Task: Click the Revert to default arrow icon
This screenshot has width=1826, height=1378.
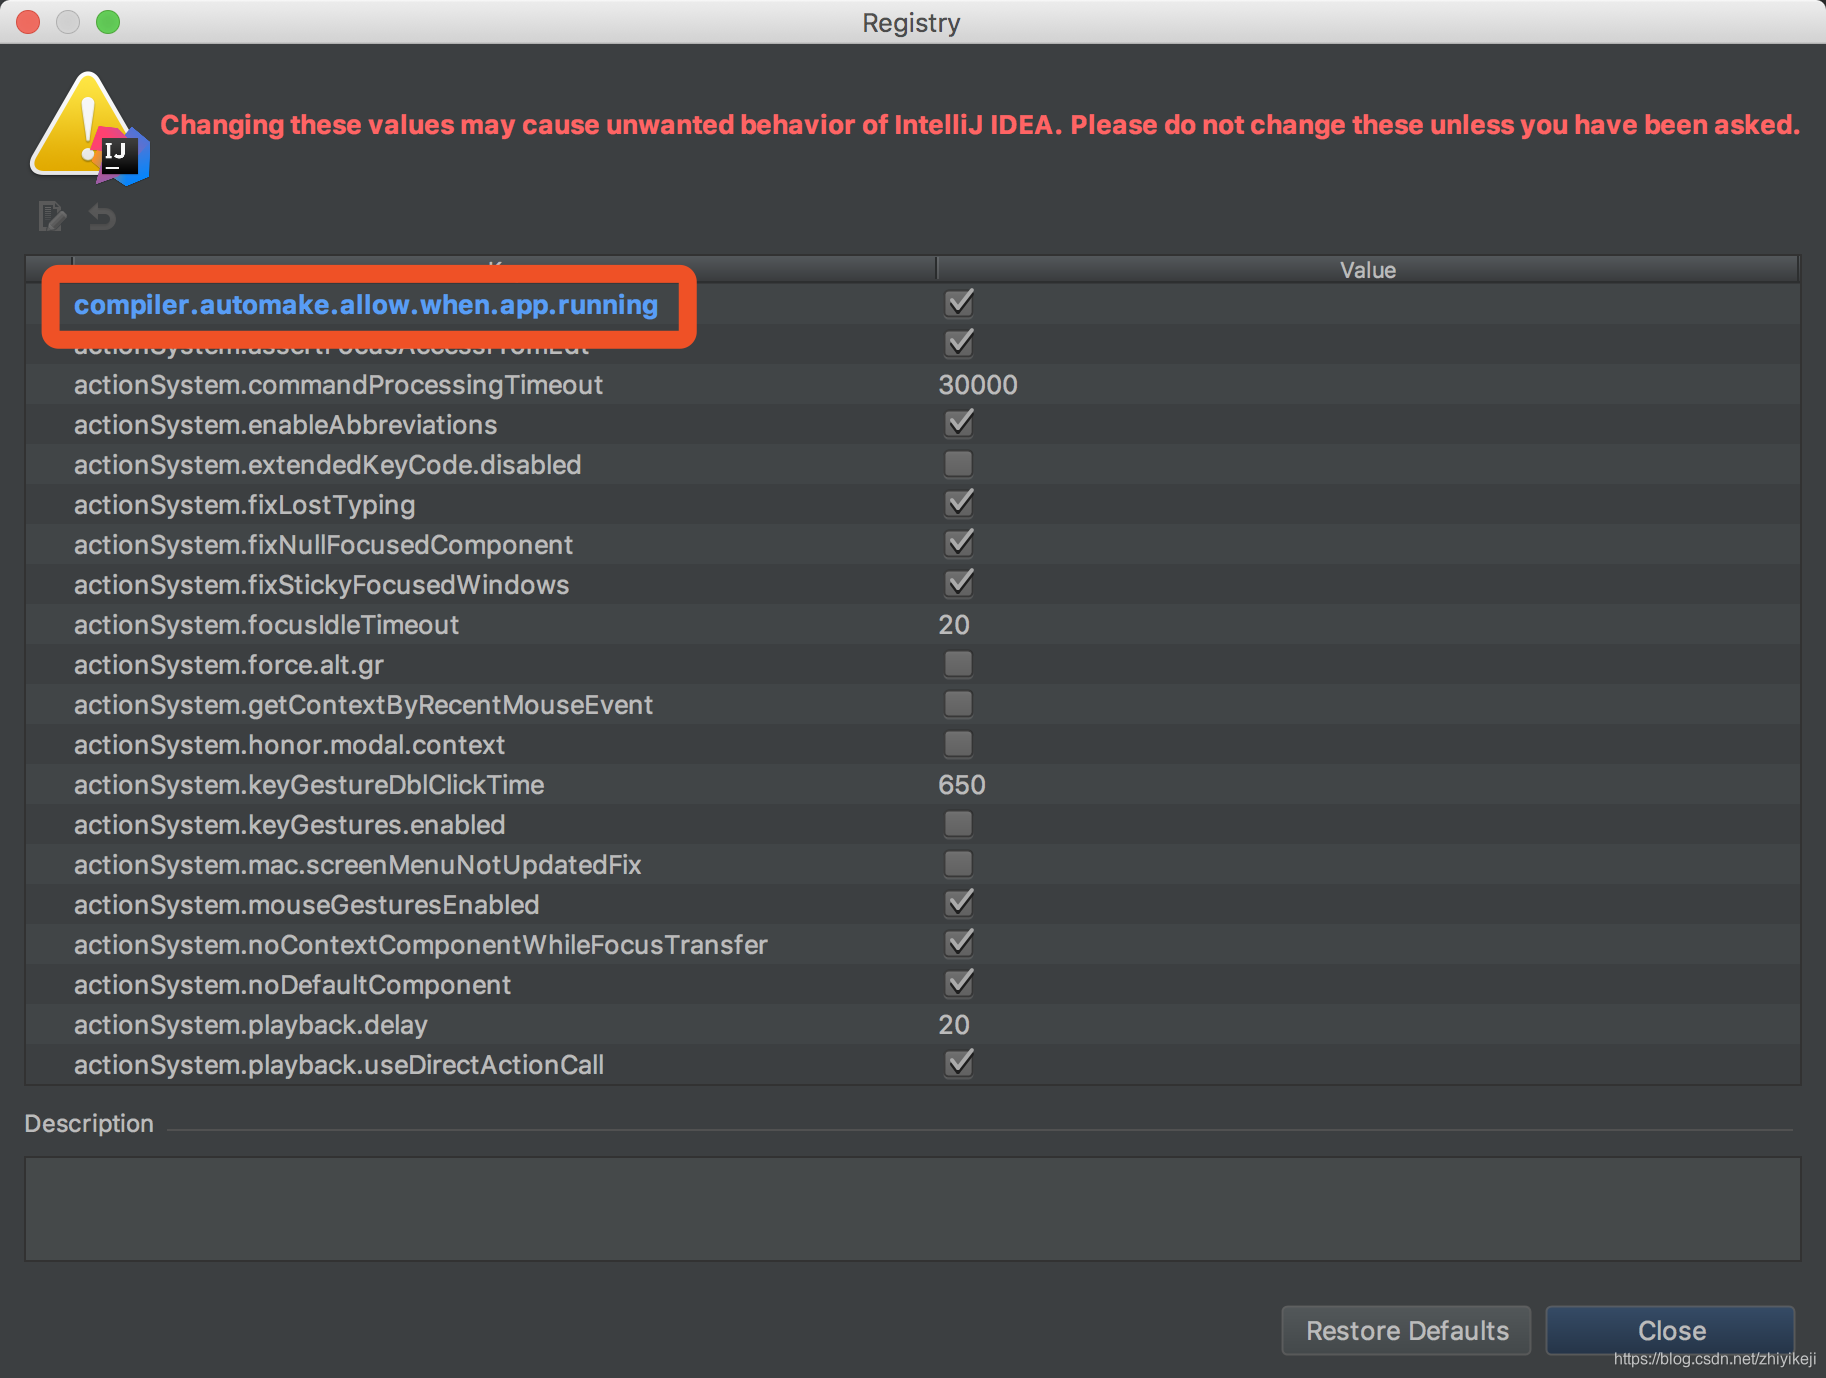Action: coord(102,216)
